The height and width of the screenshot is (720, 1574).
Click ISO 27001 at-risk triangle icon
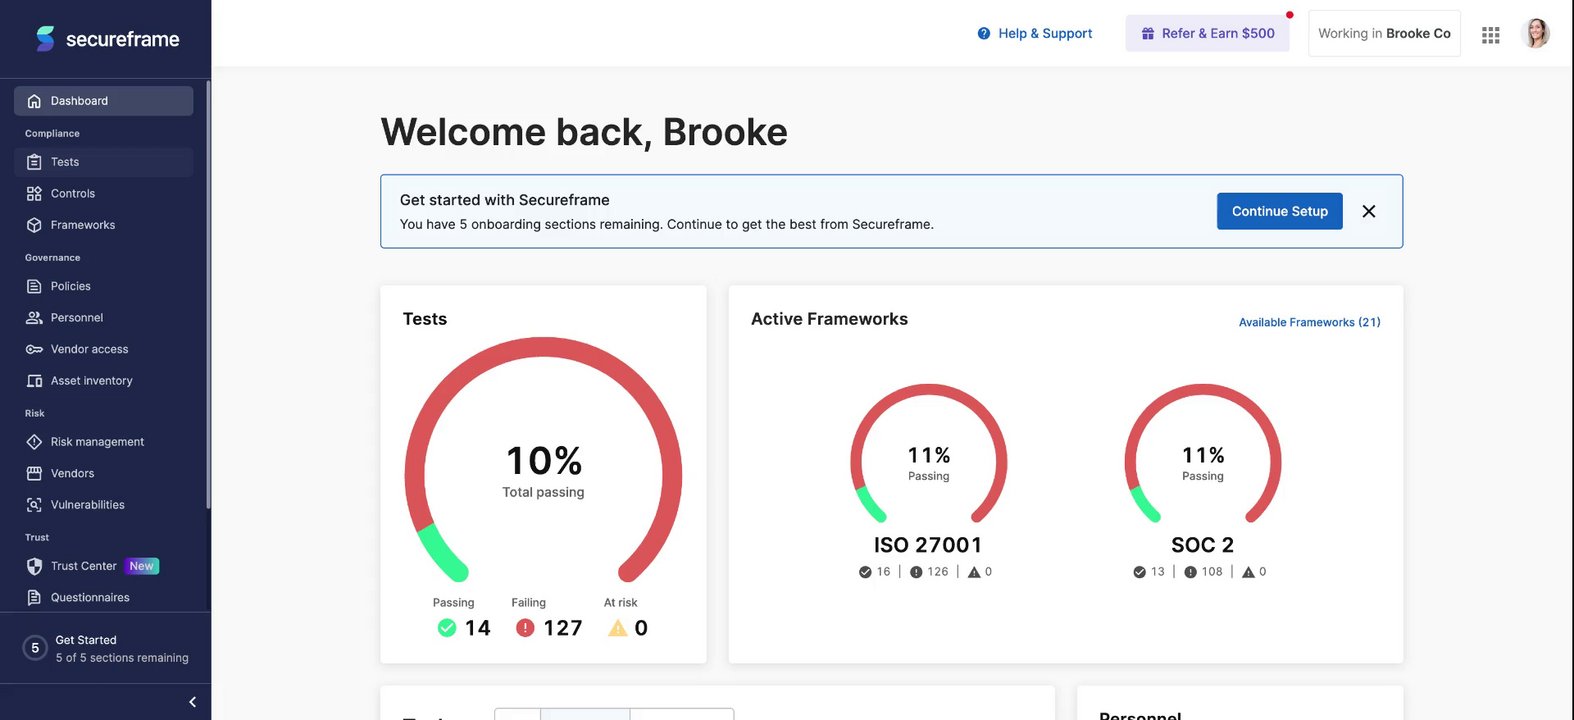coord(974,572)
